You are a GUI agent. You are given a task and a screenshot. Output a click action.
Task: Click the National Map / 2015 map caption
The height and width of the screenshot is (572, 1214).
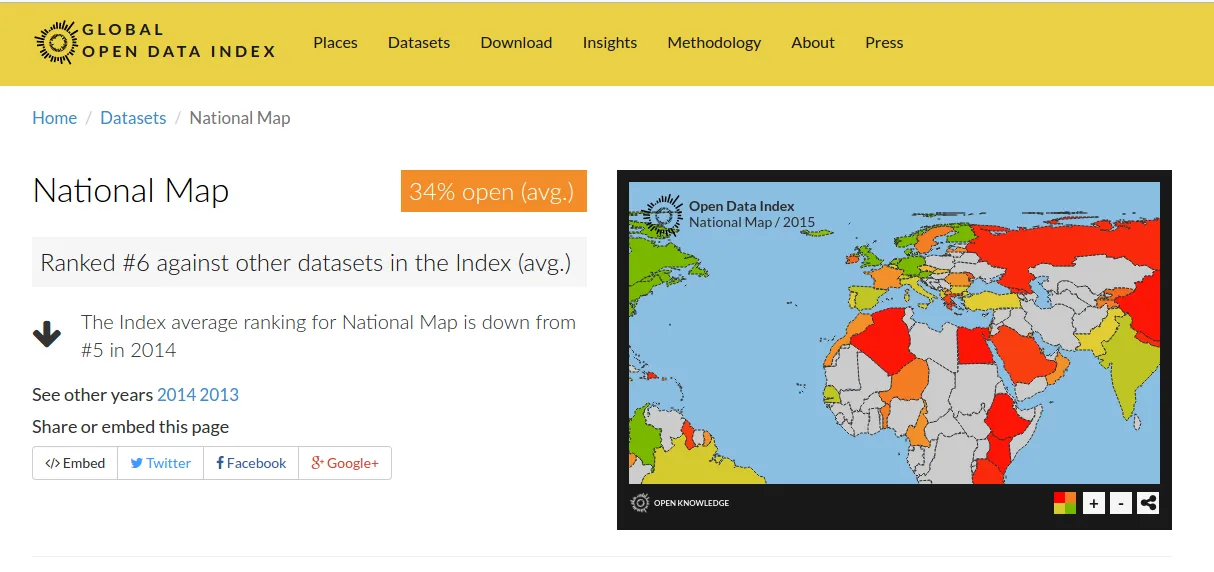[752, 222]
